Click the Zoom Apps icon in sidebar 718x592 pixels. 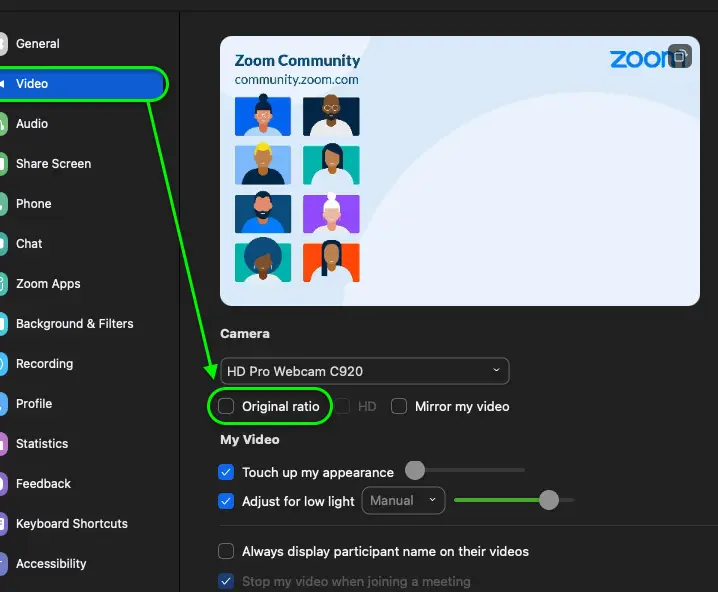coord(3,284)
